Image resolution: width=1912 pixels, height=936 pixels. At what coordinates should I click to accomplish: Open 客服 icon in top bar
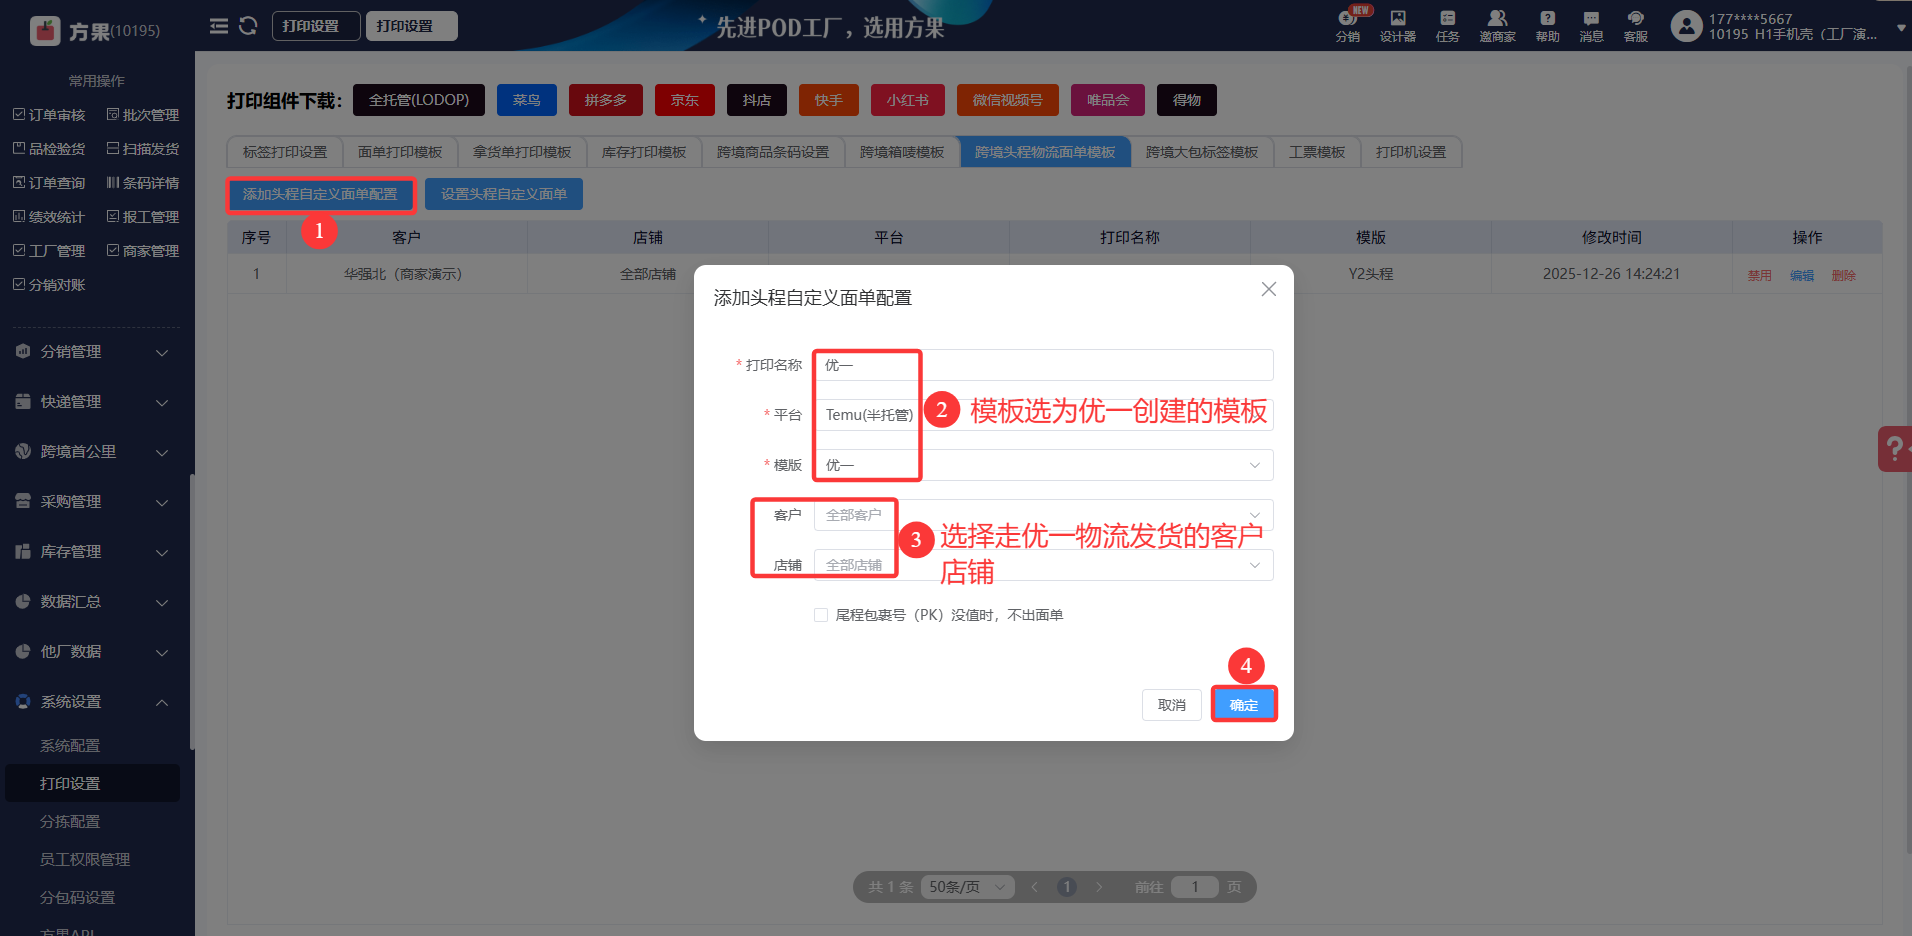point(1636,26)
